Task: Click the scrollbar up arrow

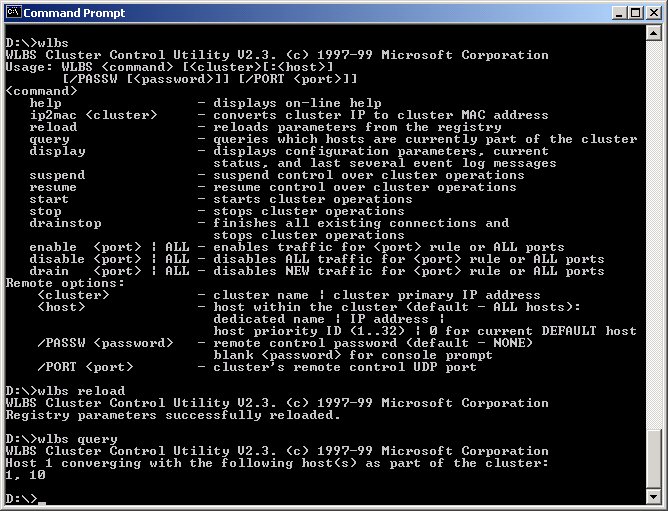Action: pyautogui.click(x=654, y=33)
